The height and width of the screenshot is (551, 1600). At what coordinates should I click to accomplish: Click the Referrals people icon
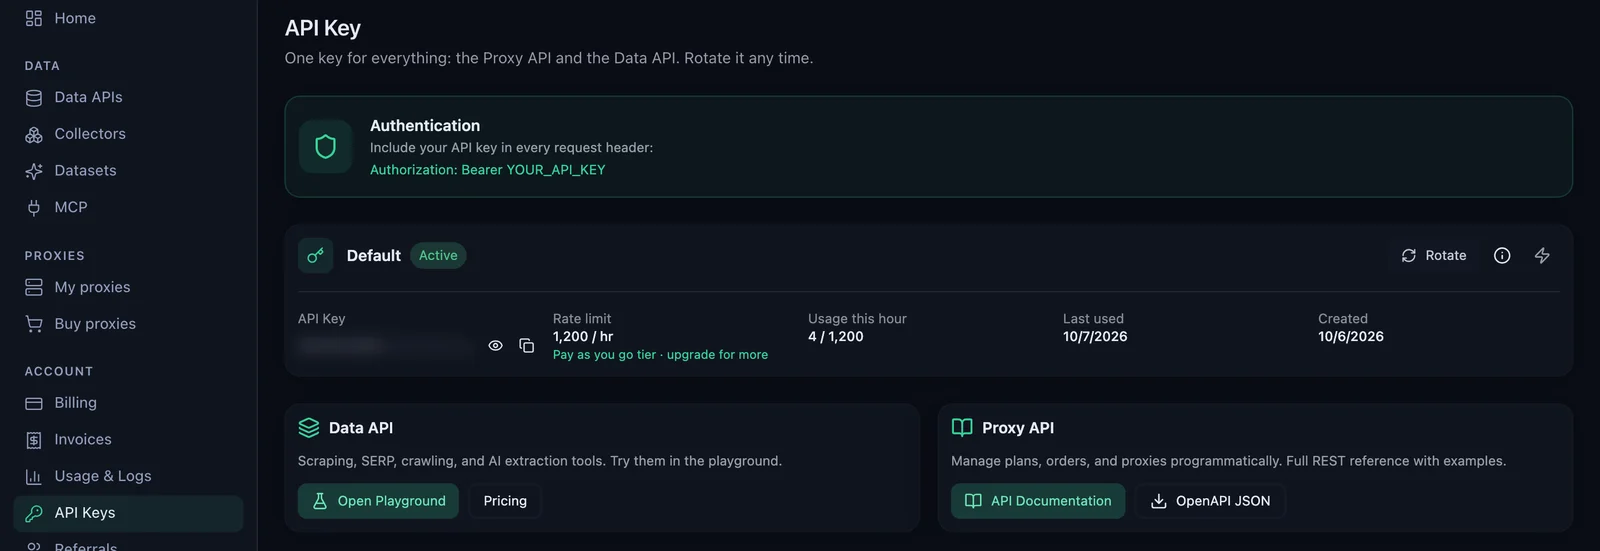point(34,546)
